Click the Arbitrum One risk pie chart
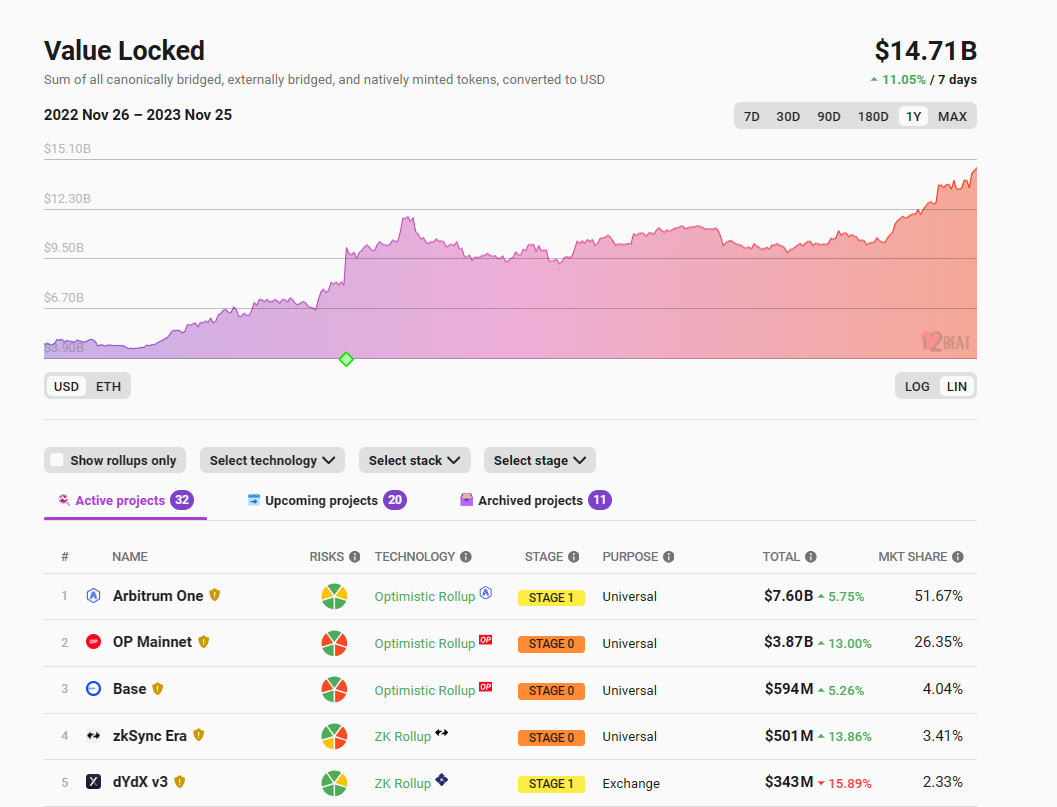The height and width of the screenshot is (807, 1057). tap(334, 596)
